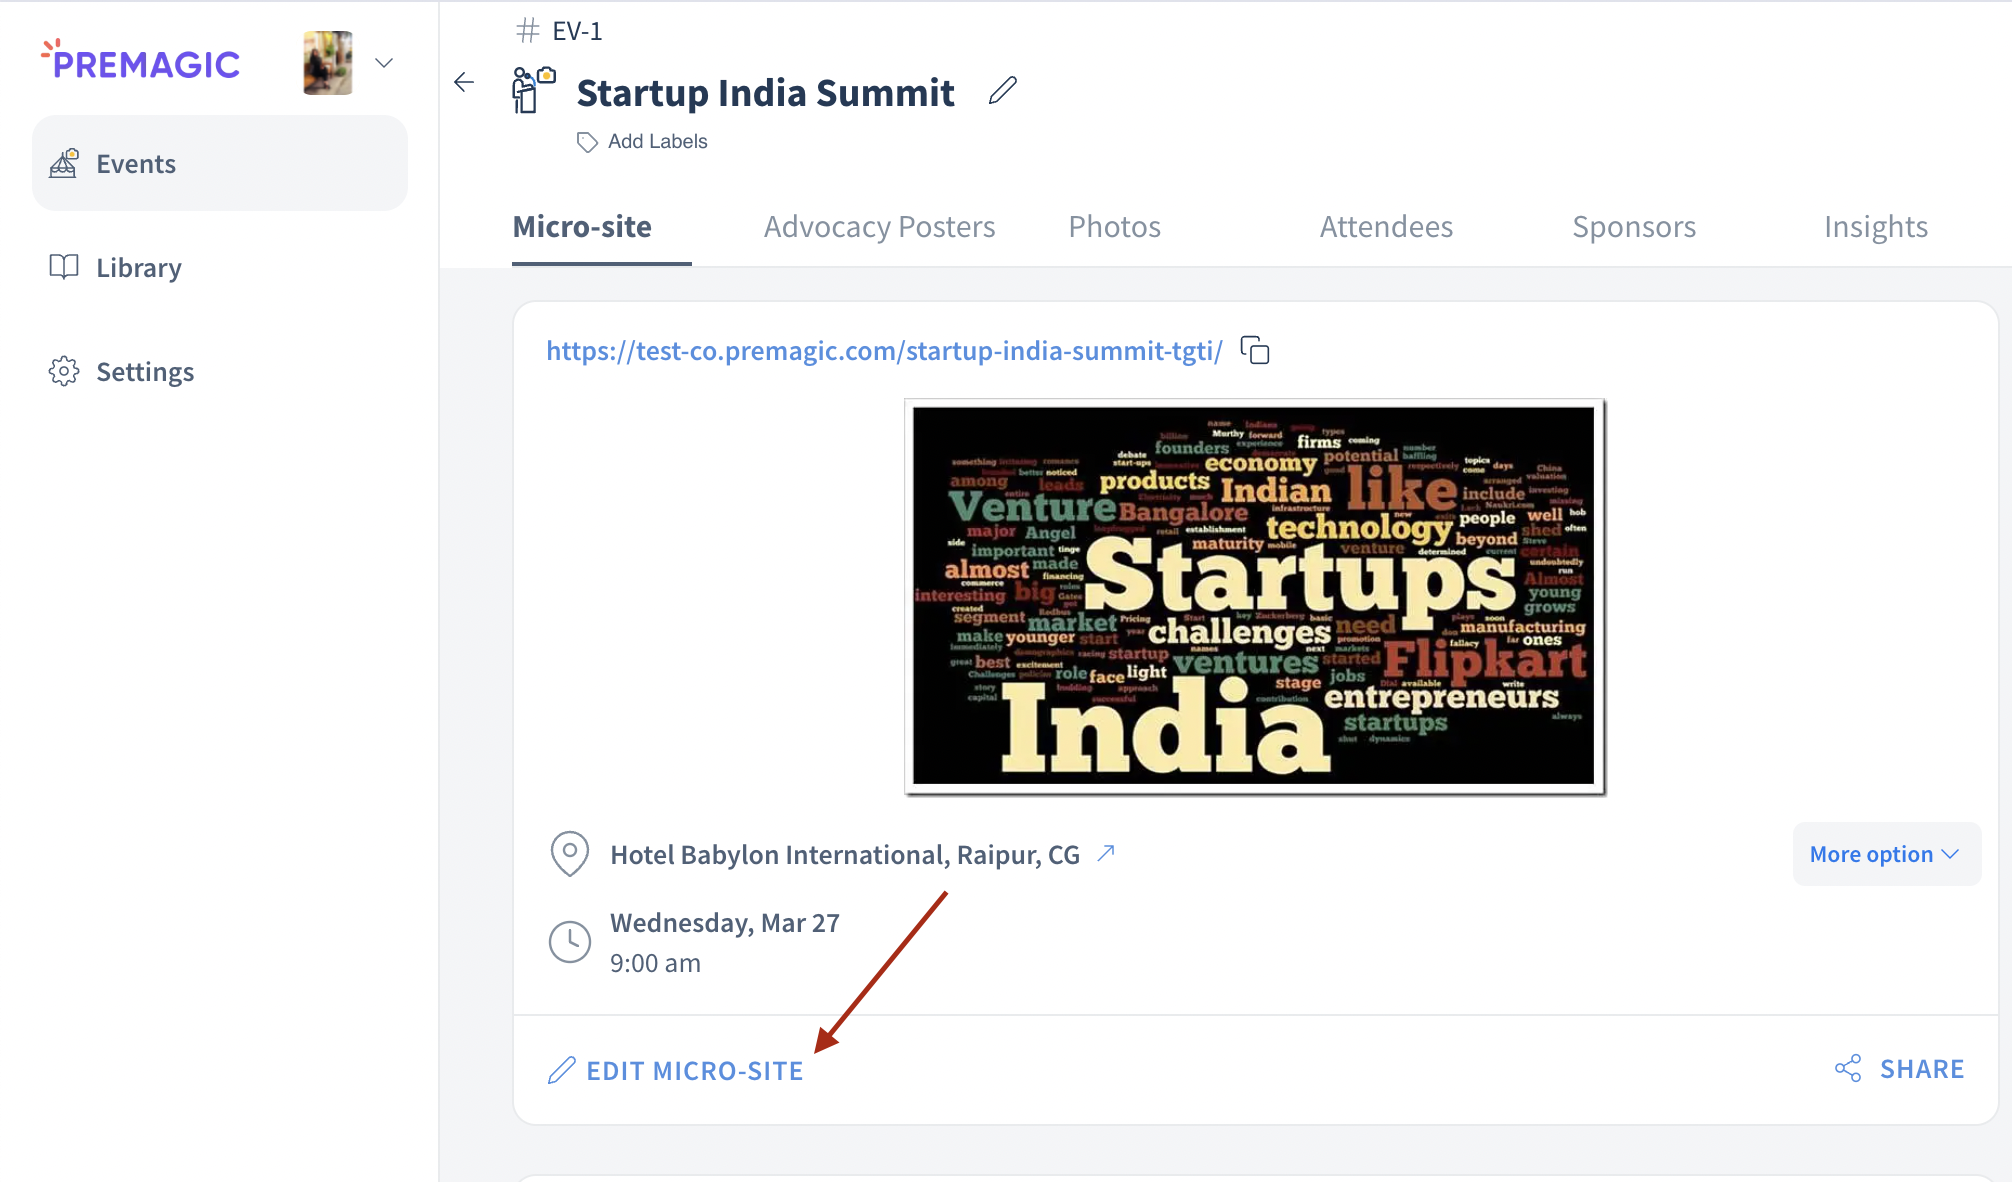2012x1182 pixels.
Task: Open Settings from the sidebar
Action: coord(144,372)
